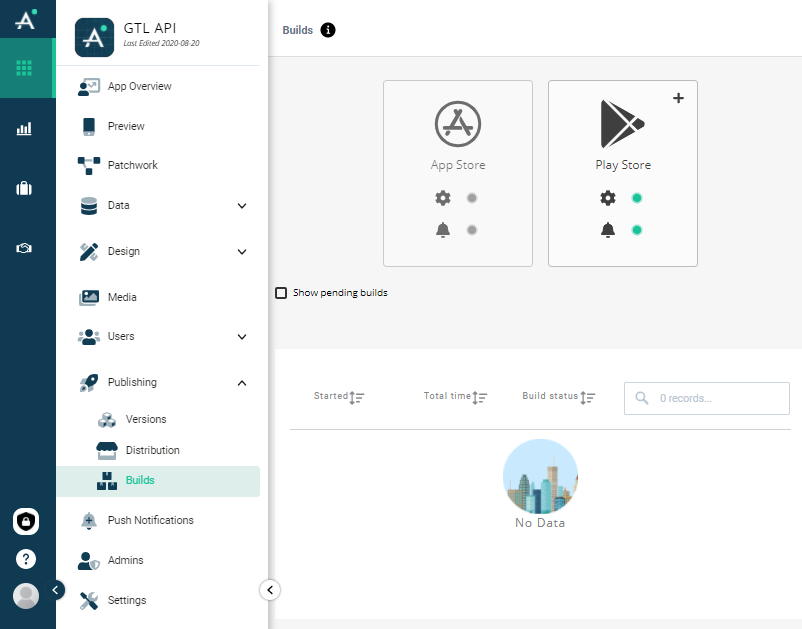Image resolution: width=802 pixels, height=629 pixels.
Task: Expand the Design menu chevron
Action: [x=242, y=252]
